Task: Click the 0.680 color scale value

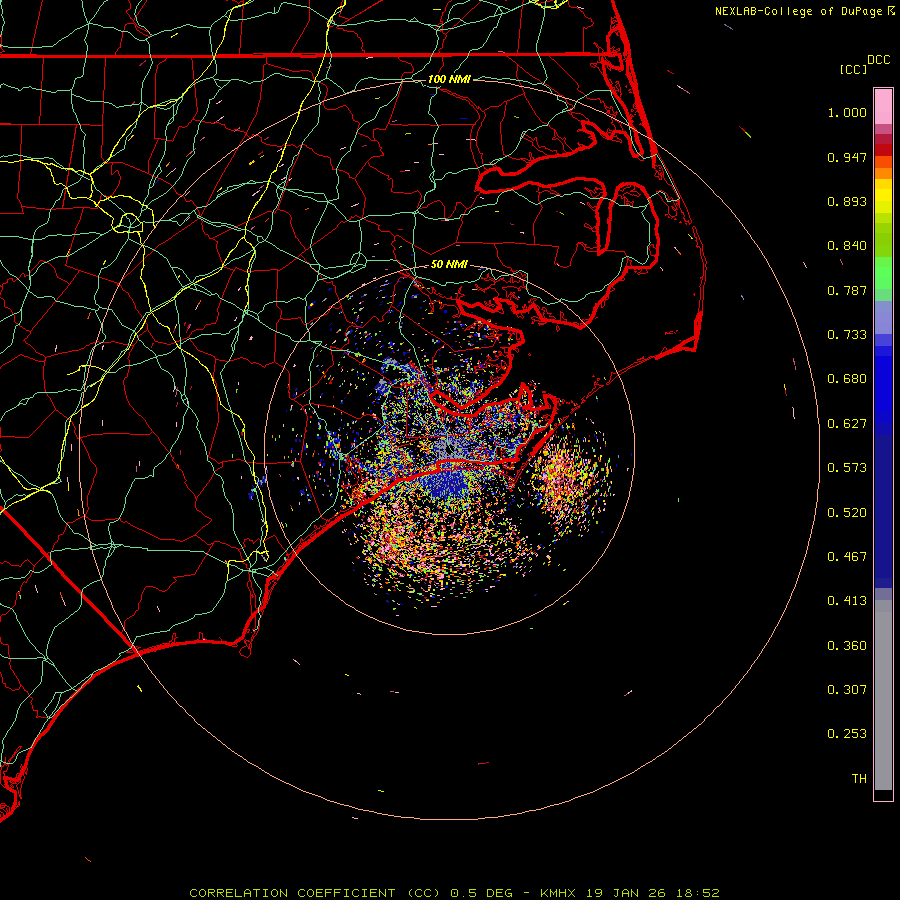Action: click(847, 379)
